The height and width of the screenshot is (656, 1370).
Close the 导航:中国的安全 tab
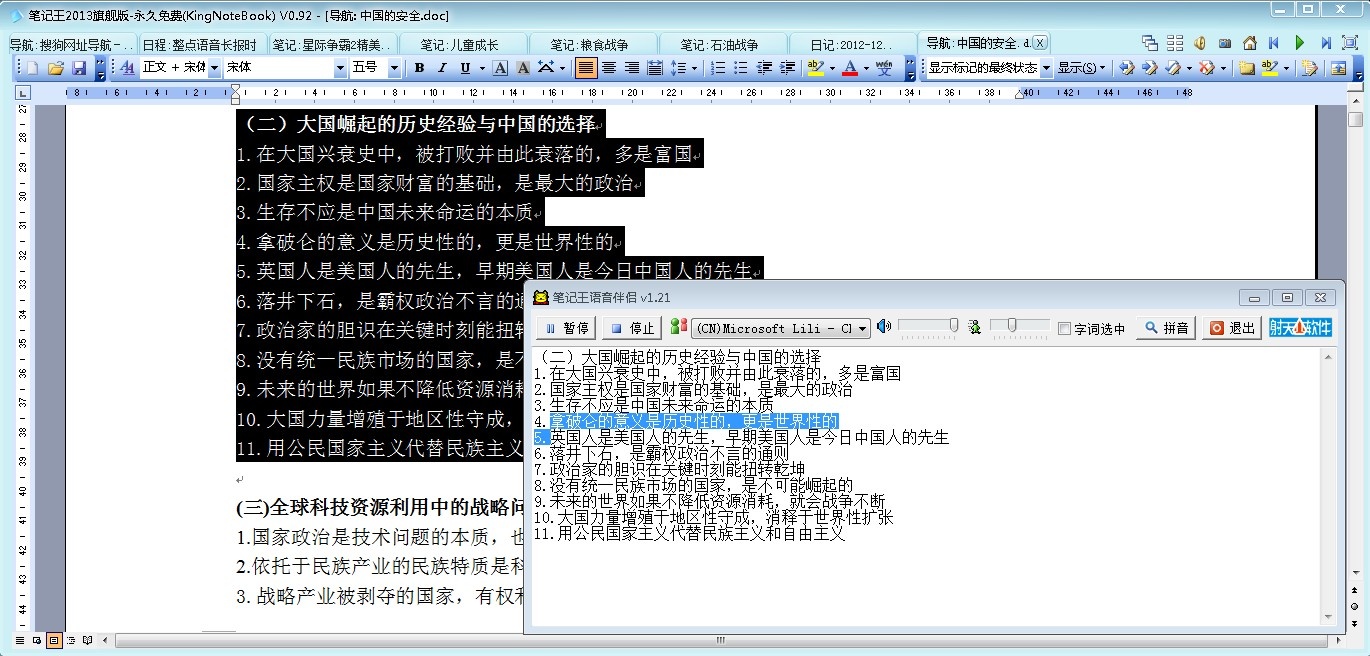[1040, 43]
